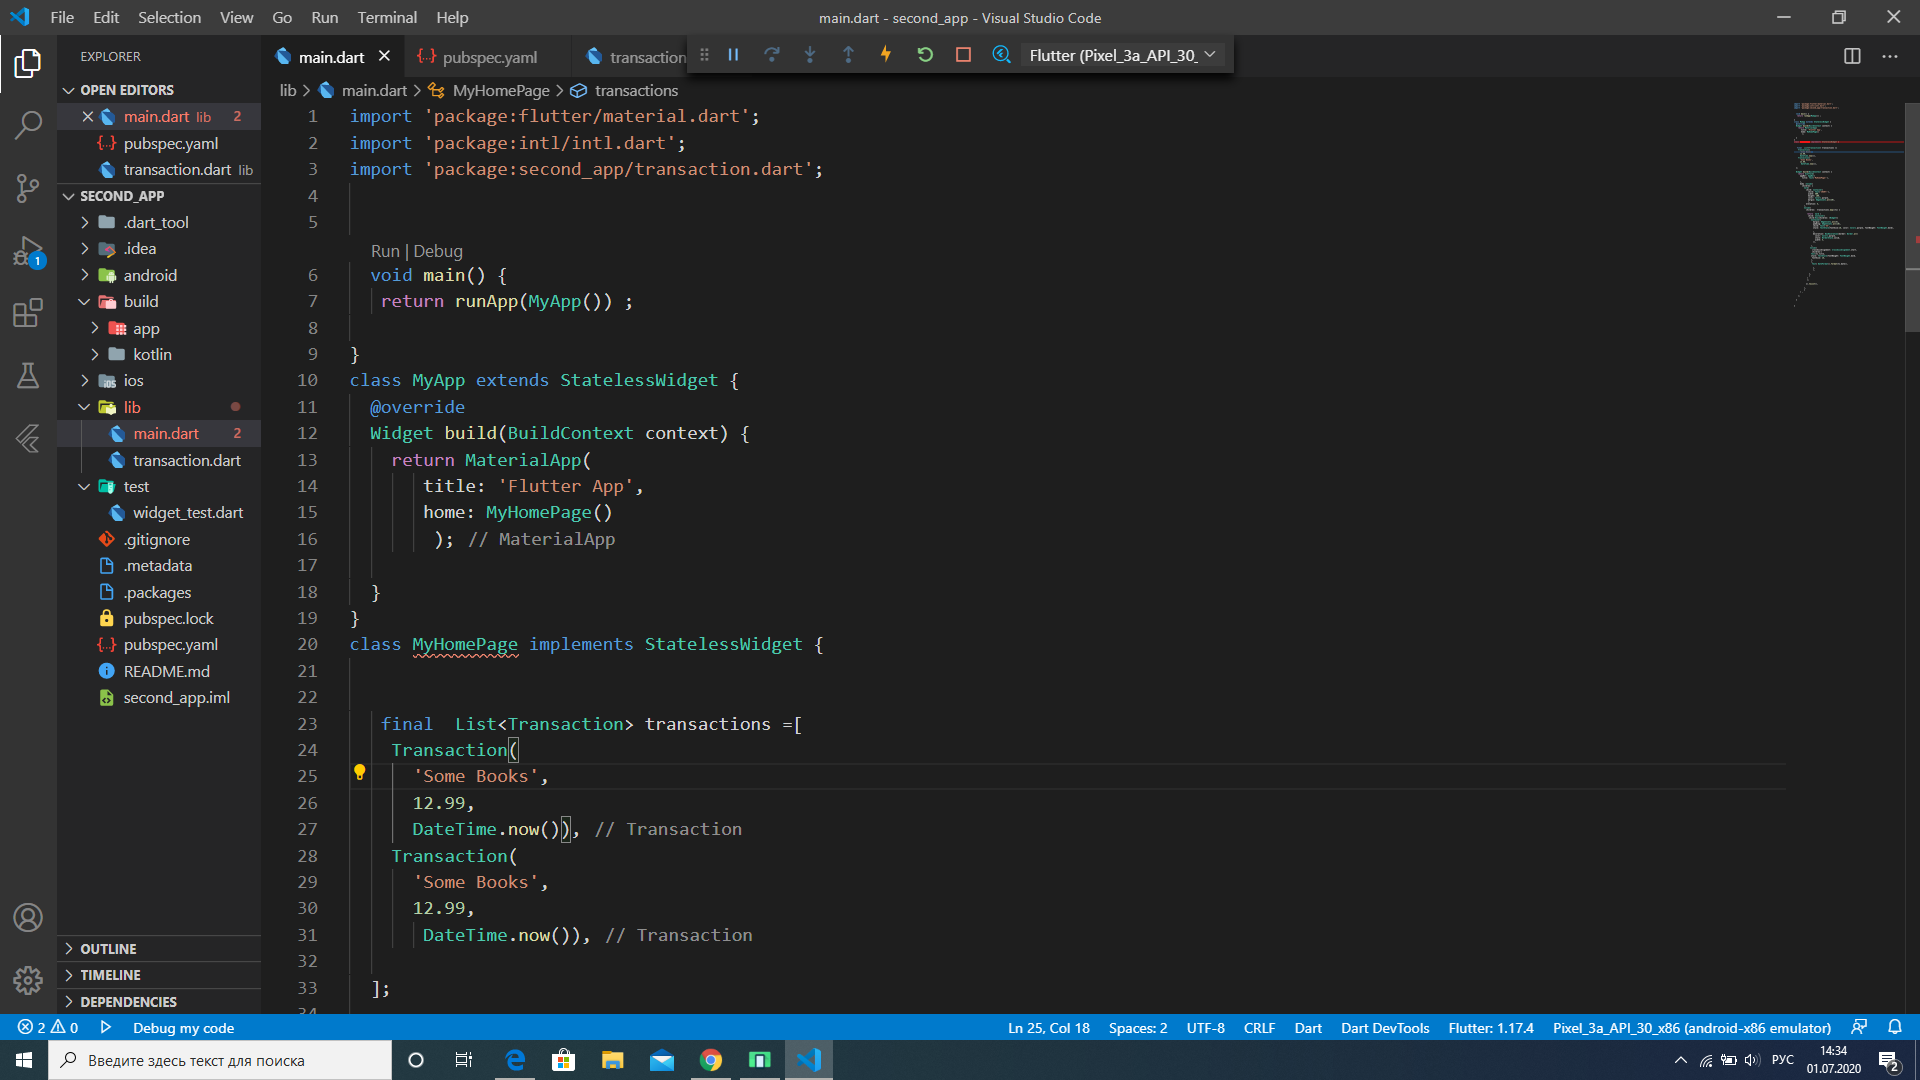Image resolution: width=1920 pixels, height=1080 pixels.
Task: Open README.md file
Action: point(166,671)
